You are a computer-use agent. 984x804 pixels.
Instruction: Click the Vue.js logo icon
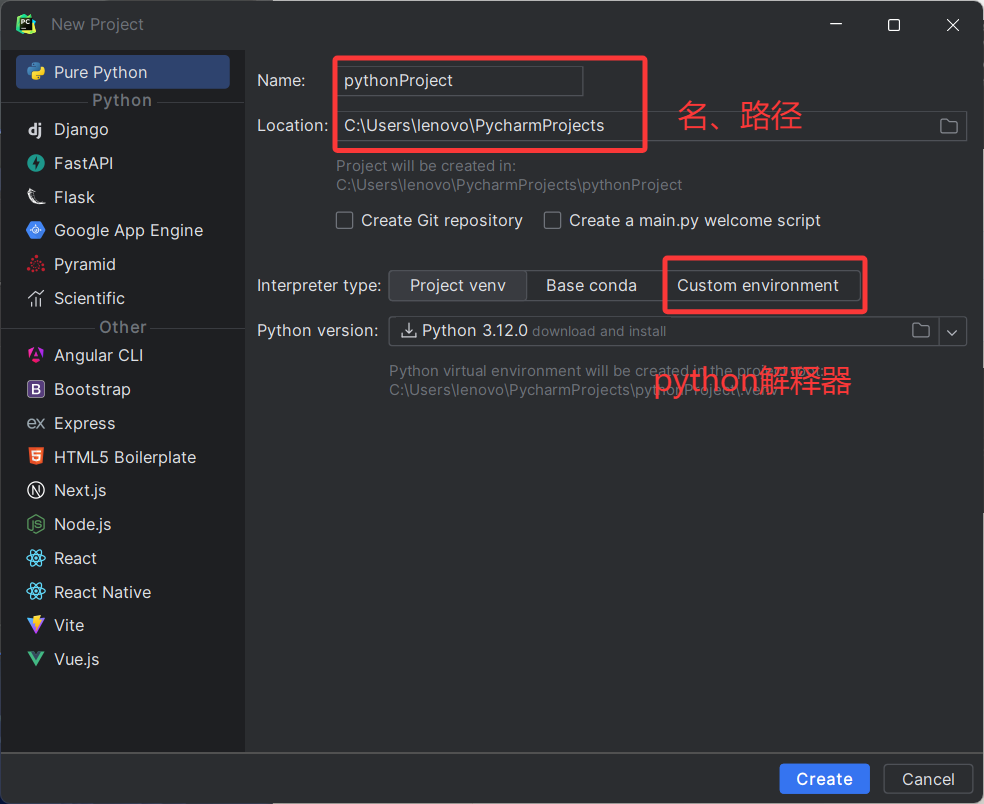[x=36, y=659]
